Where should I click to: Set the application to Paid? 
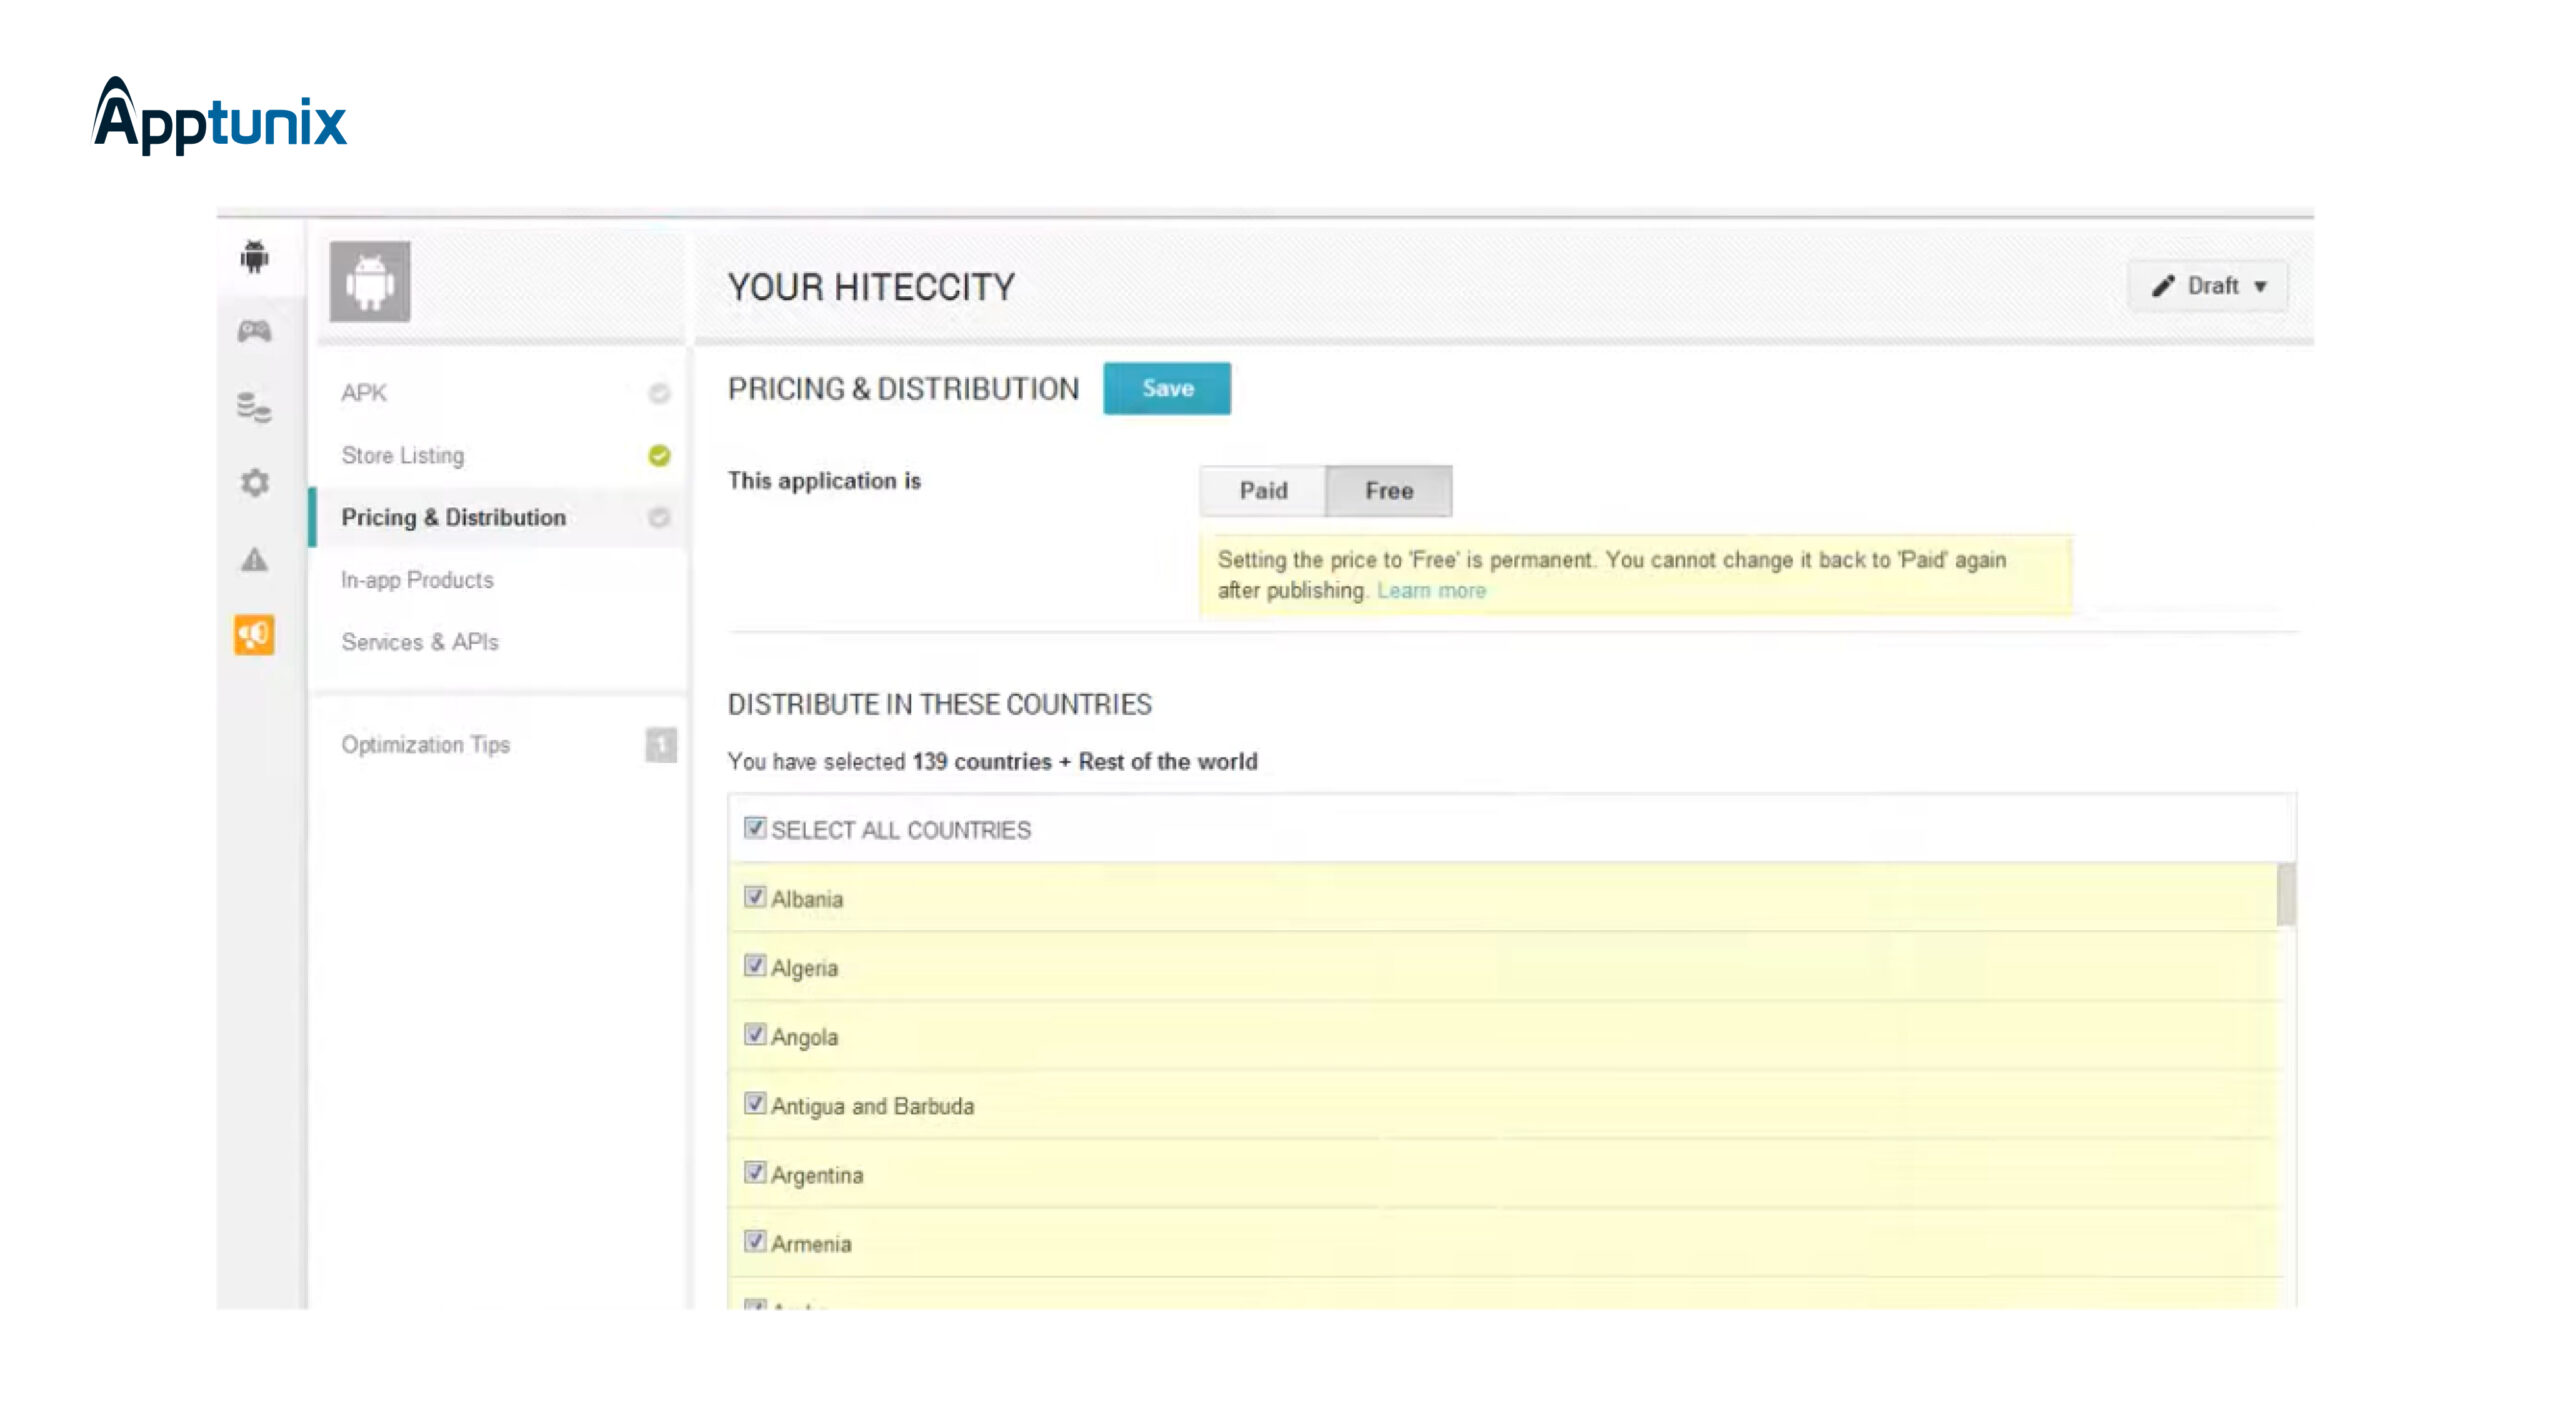click(1263, 491)
